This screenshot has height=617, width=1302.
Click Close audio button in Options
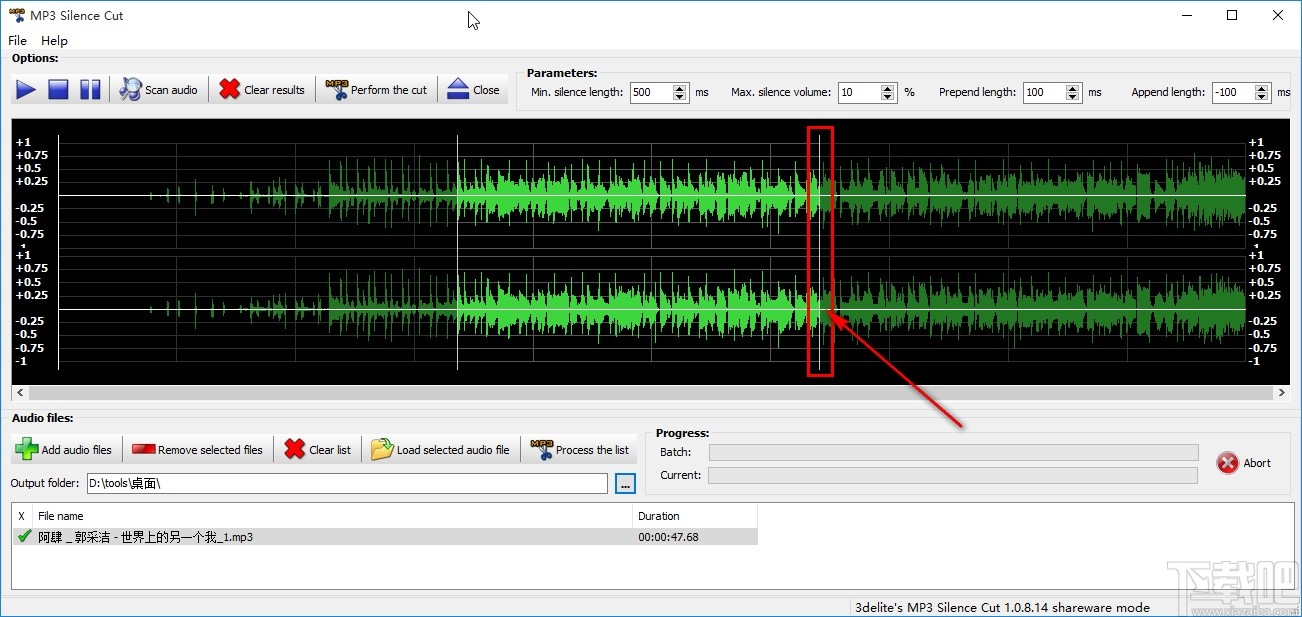473,90
